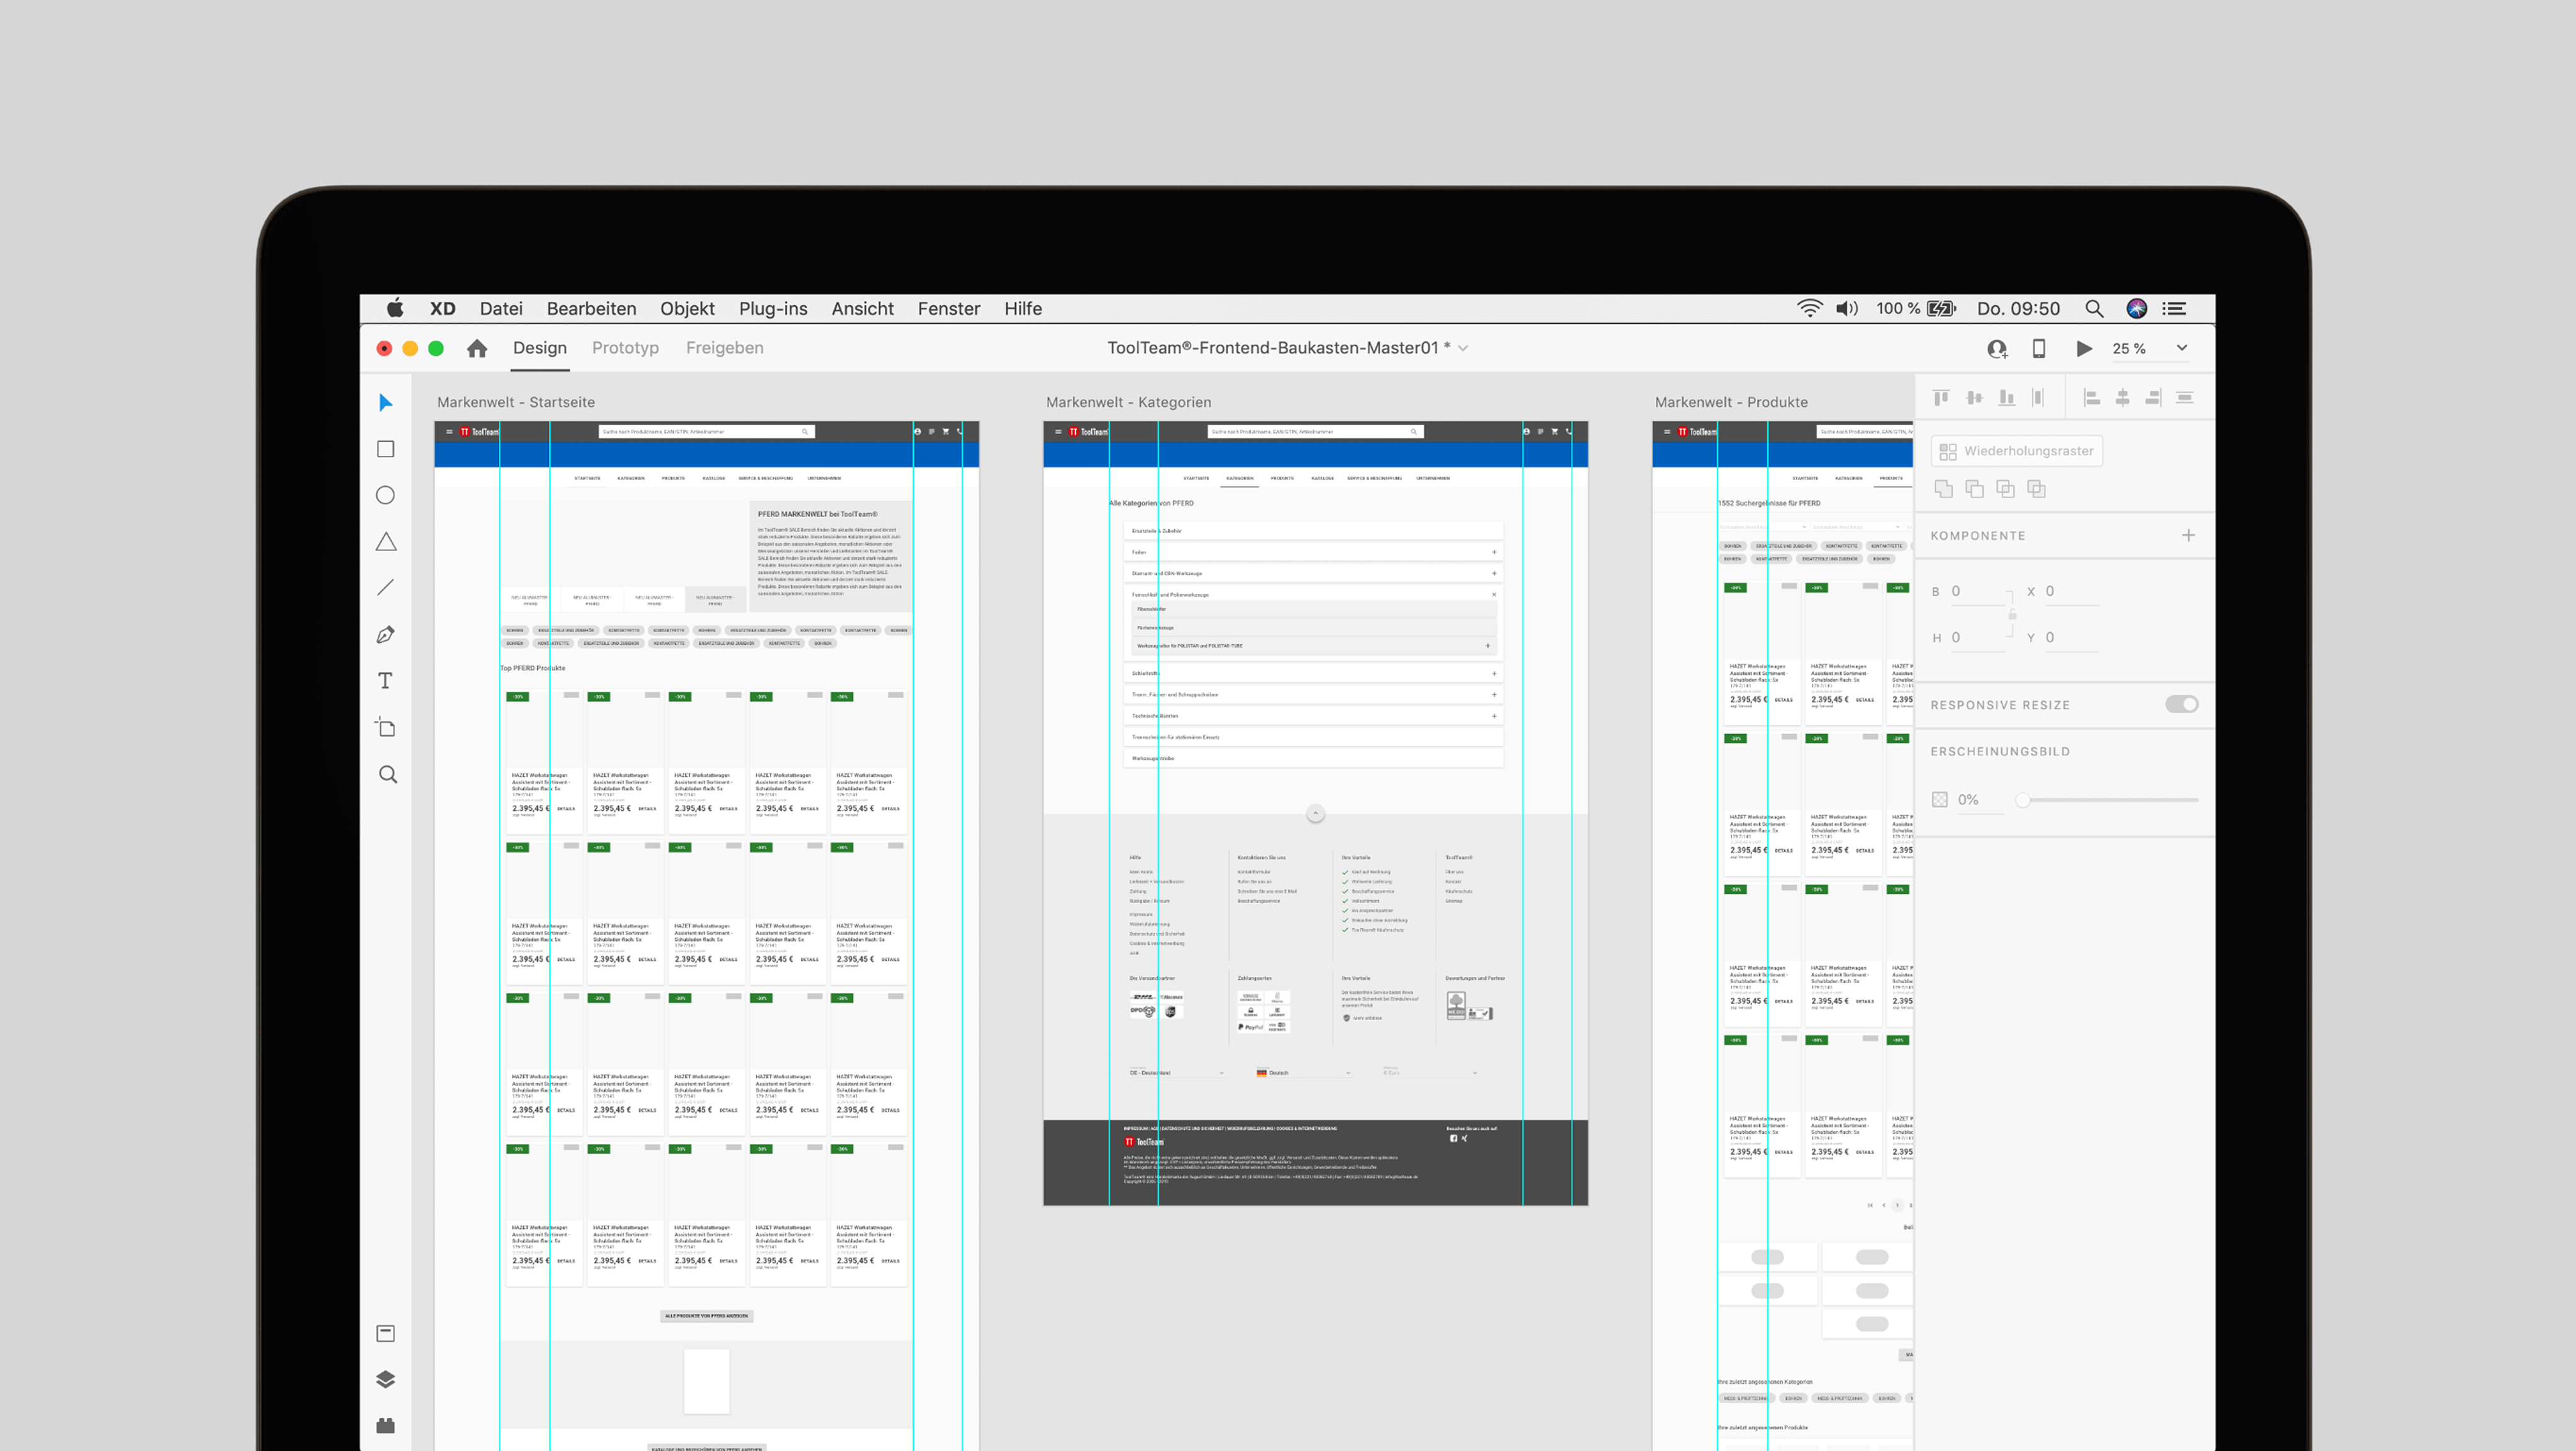Viewport: 2576px width, 1451px height.
Task: Select artboard title Markenwelt - Produkte
Action: [1731, 402]
